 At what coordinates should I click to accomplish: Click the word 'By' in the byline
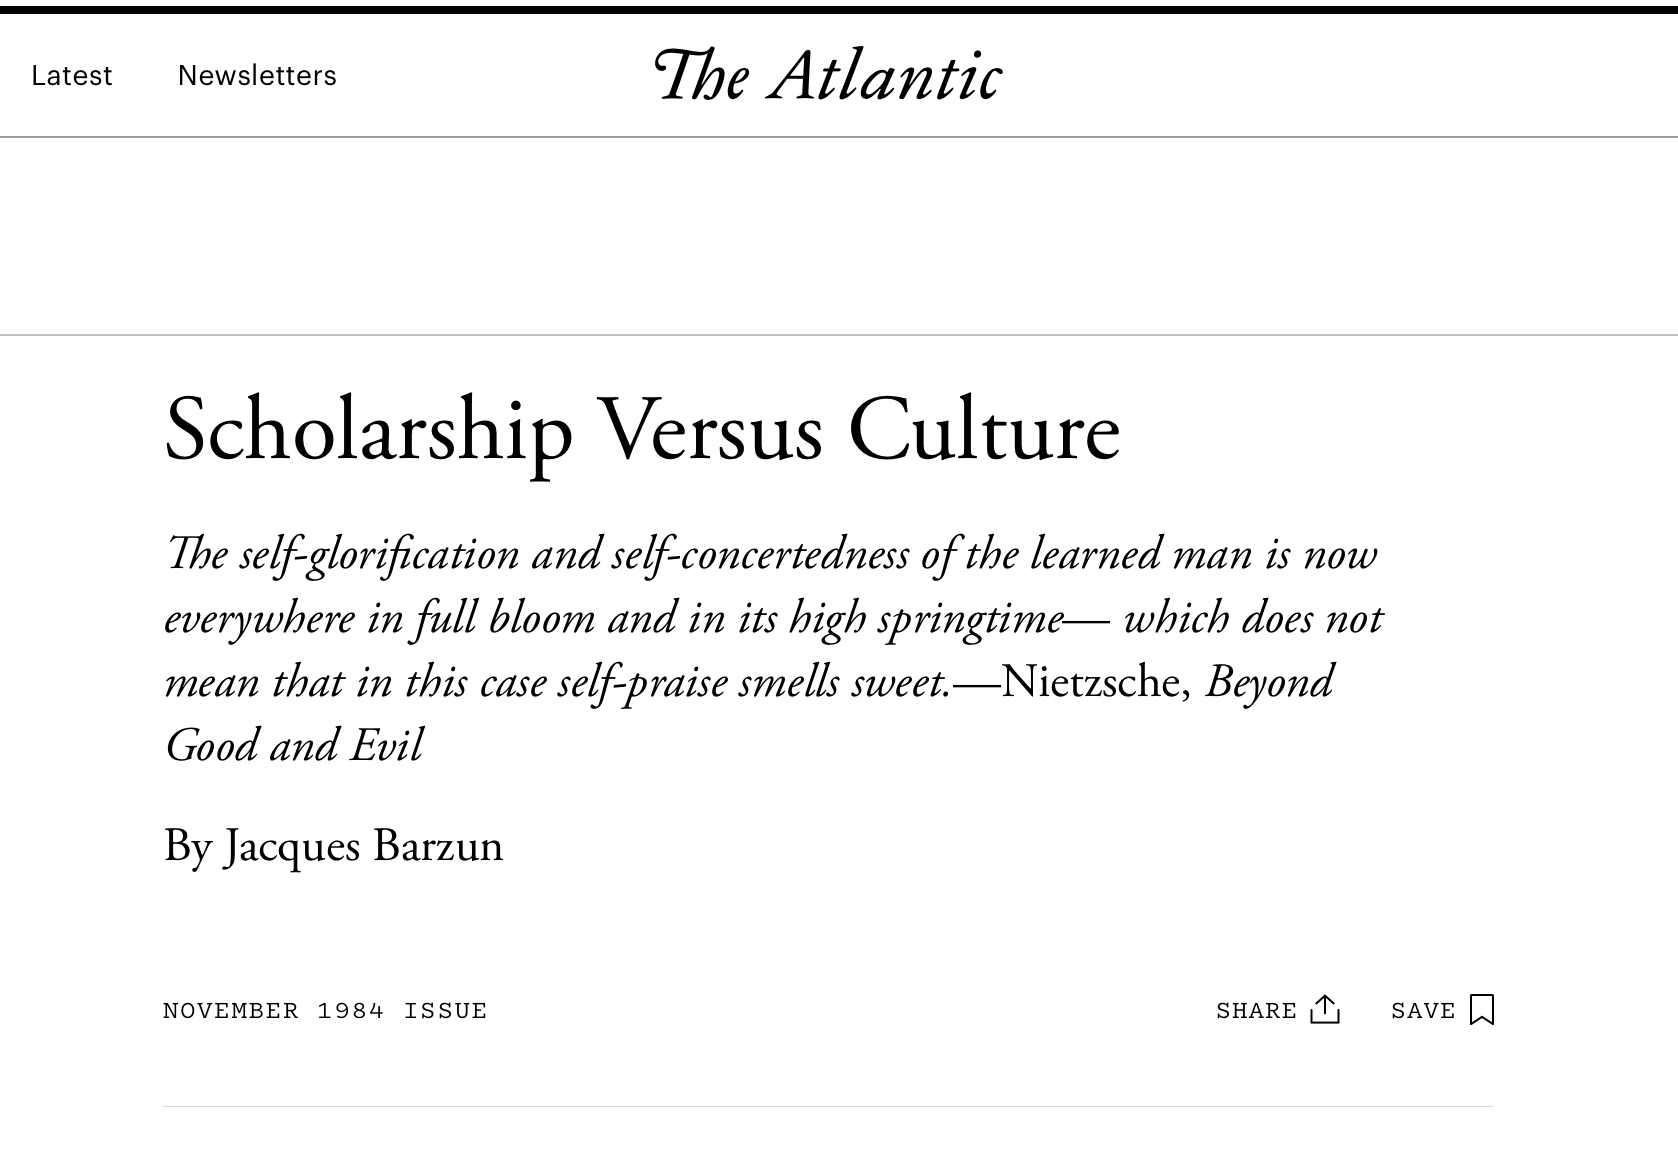tap(187, 846)
